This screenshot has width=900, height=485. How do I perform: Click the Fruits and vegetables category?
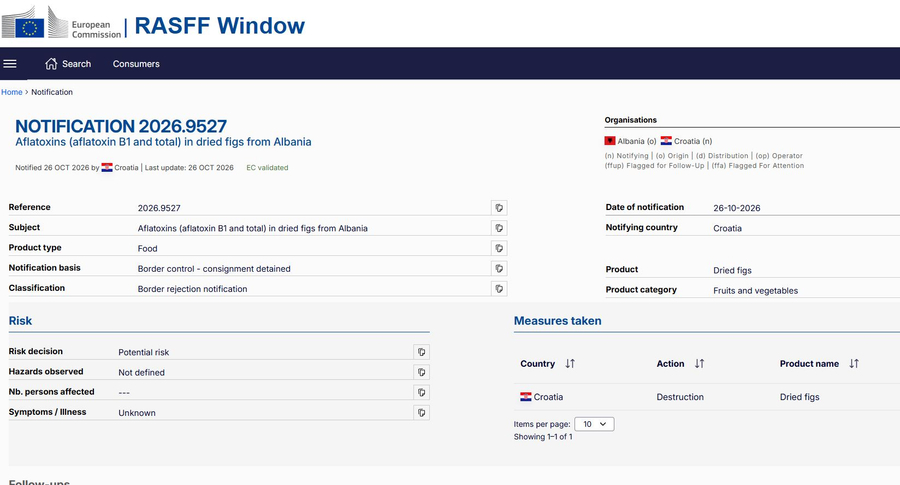point(755,290)
